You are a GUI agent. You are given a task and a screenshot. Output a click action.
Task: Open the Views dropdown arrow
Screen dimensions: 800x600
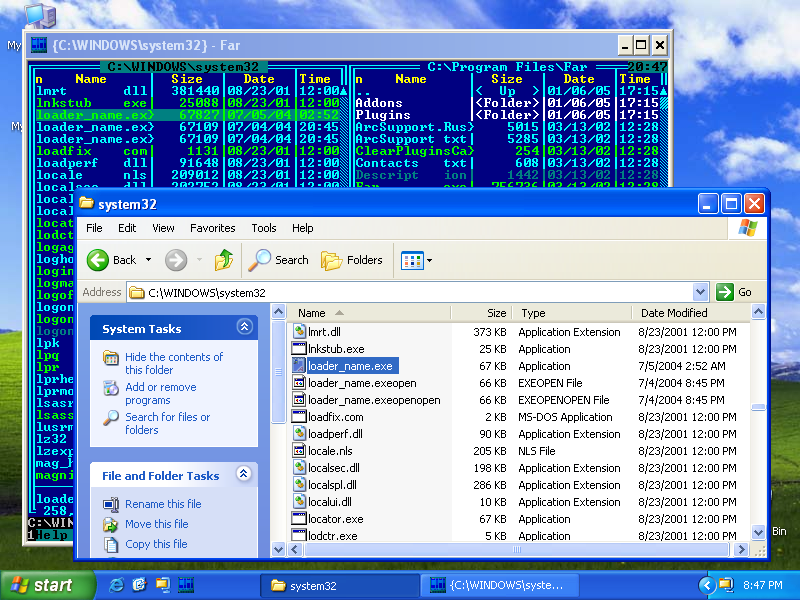click(430, 260)
